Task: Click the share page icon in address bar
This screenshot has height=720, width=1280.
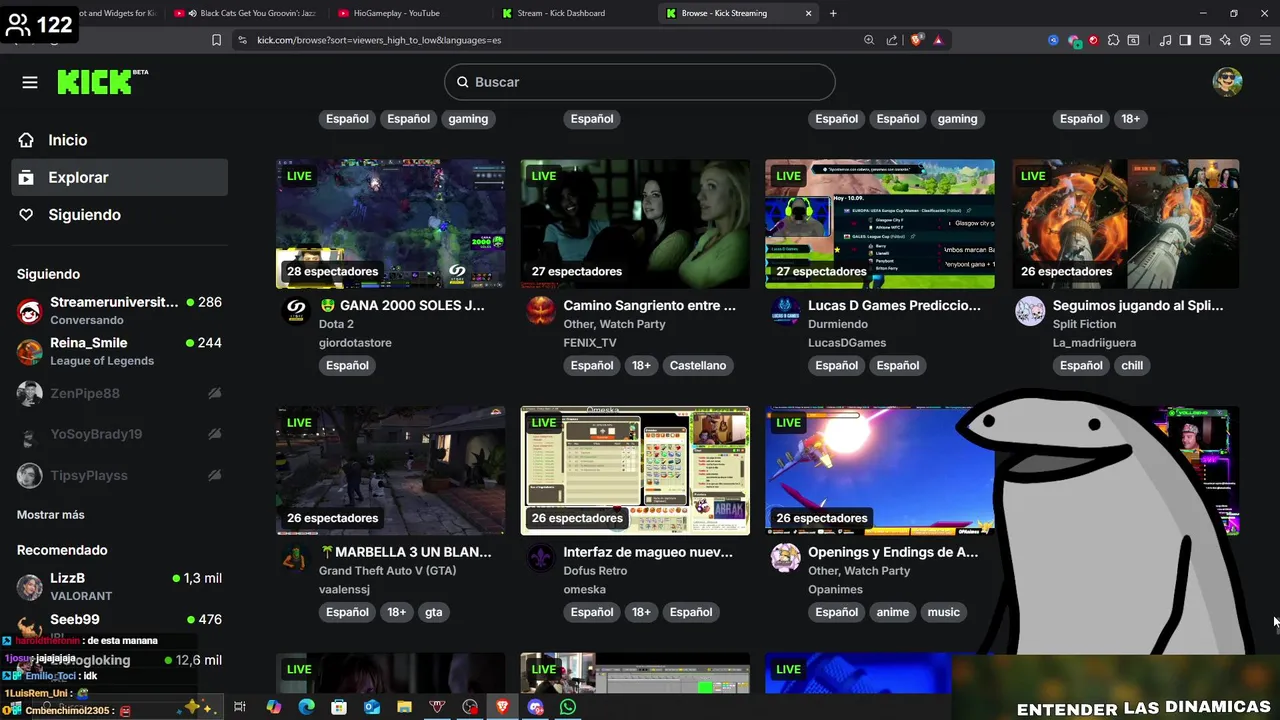Action: pos(892,40)
